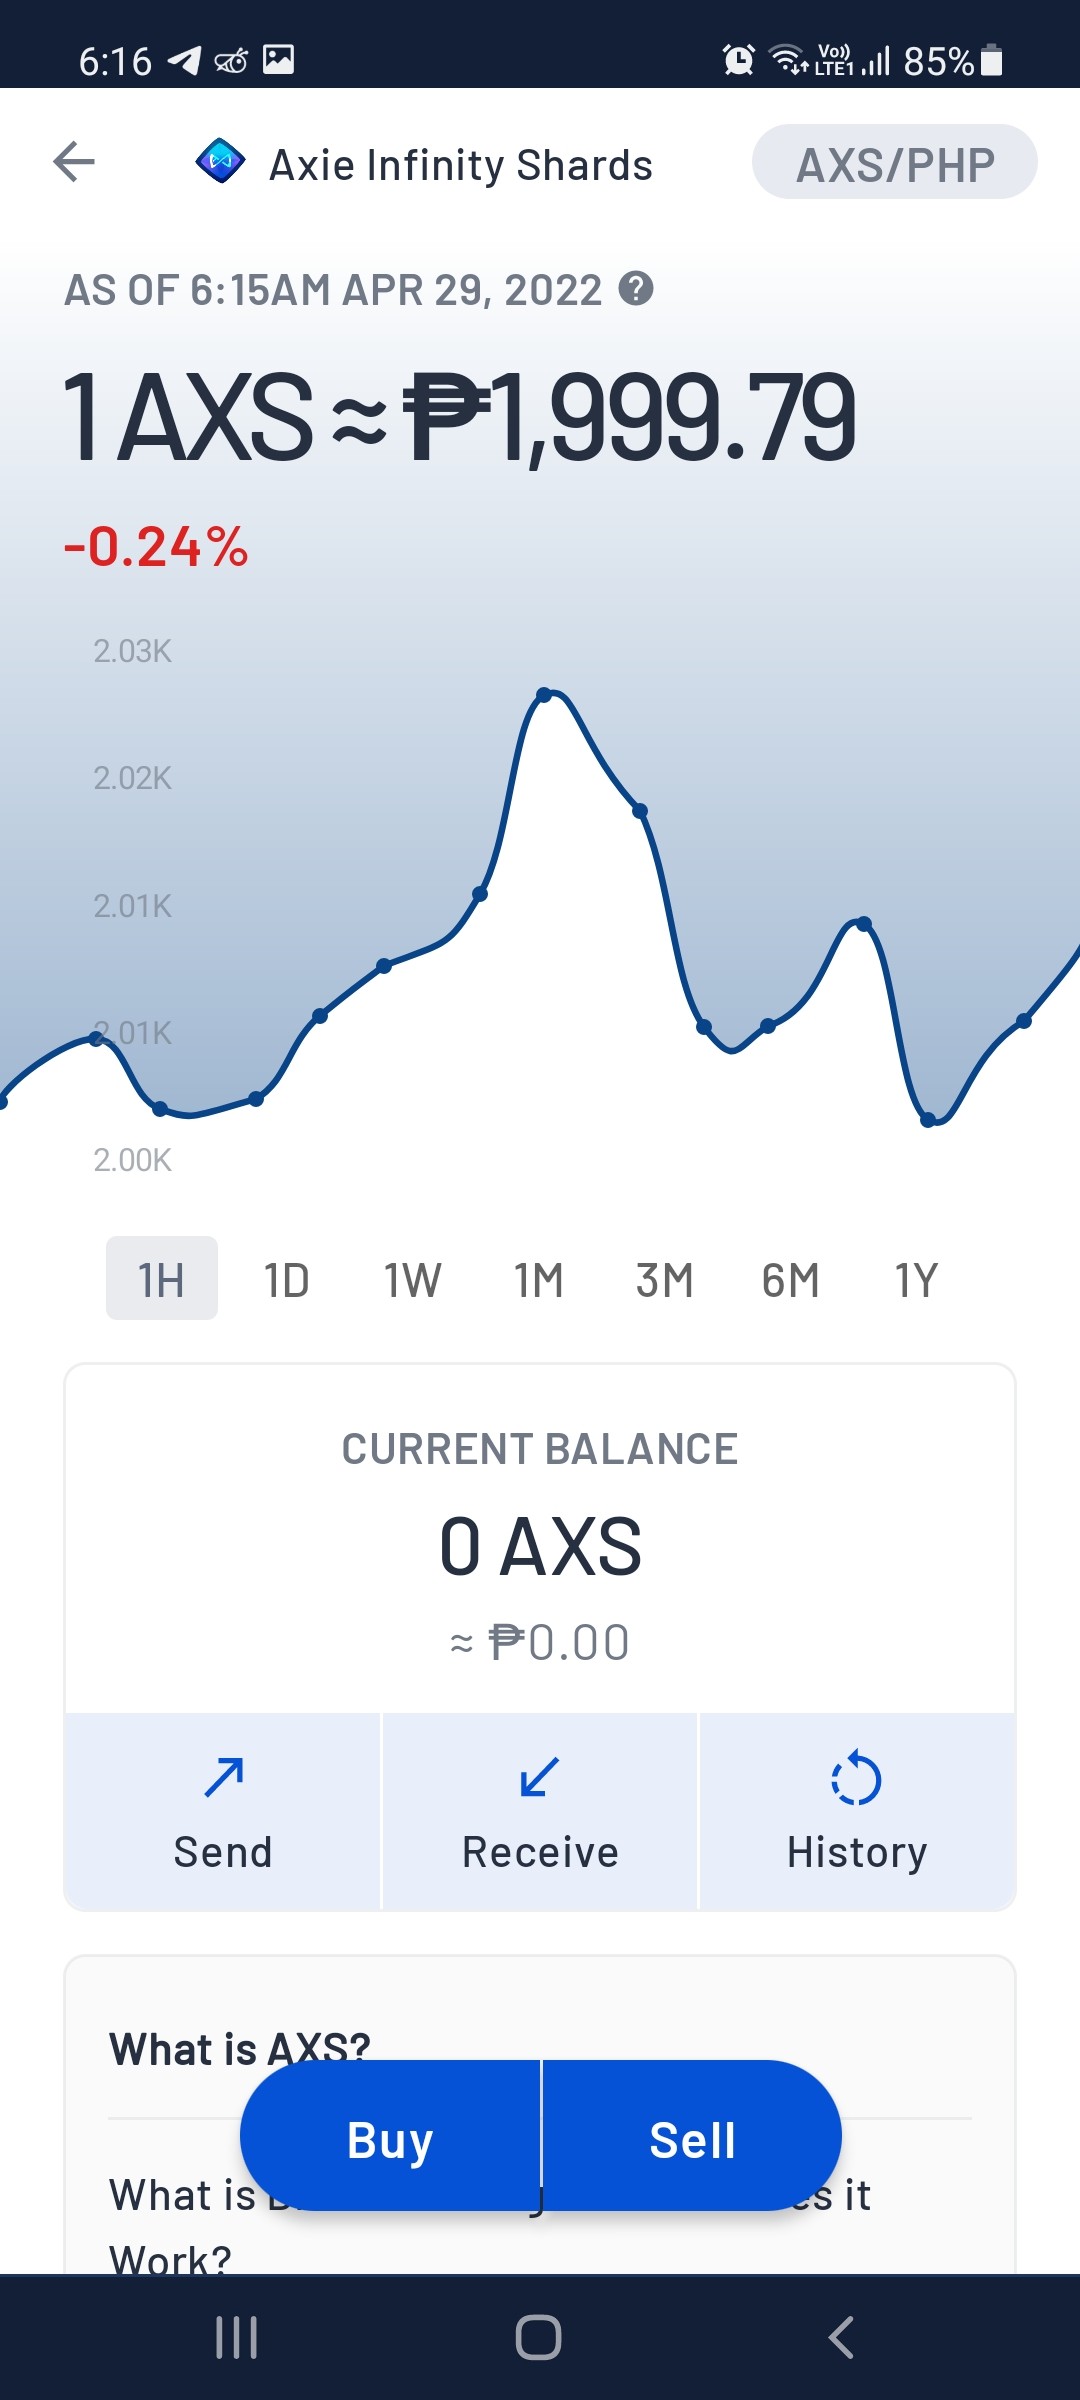Show the 6M price chart

[791, 1279]
